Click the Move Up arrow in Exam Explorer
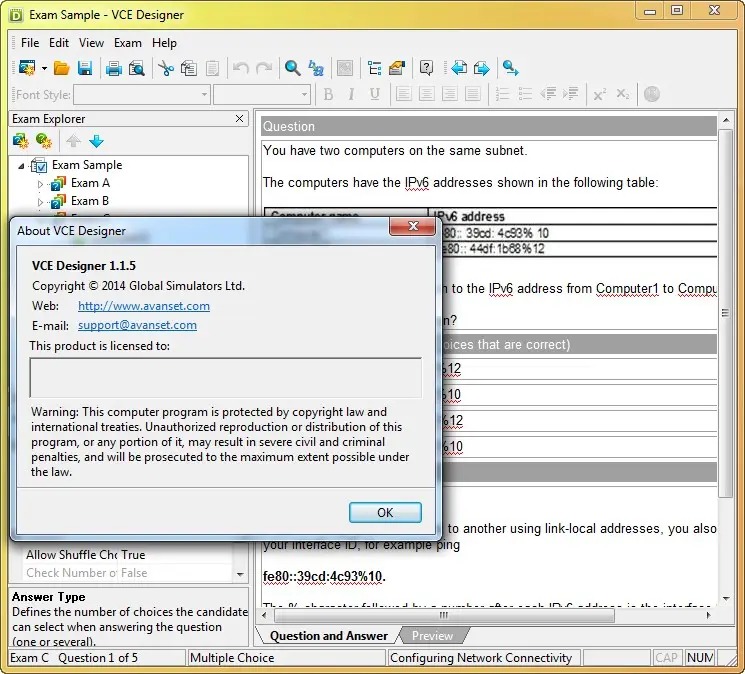The height and width of the screenshot is (674, 745). point(73,141)
